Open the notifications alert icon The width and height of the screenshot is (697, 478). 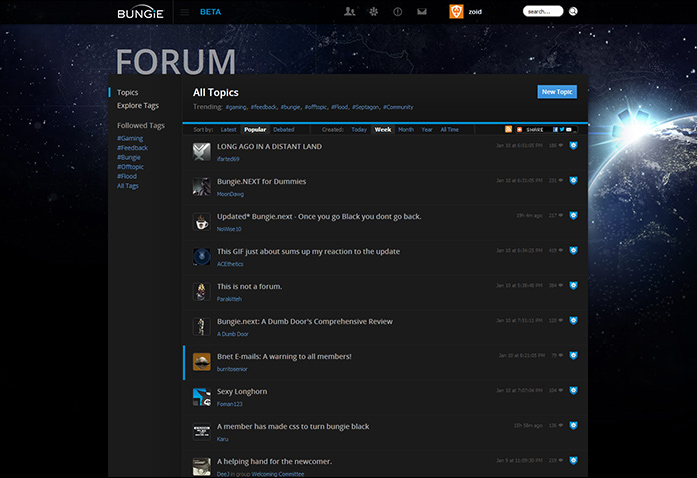(397, 12)
